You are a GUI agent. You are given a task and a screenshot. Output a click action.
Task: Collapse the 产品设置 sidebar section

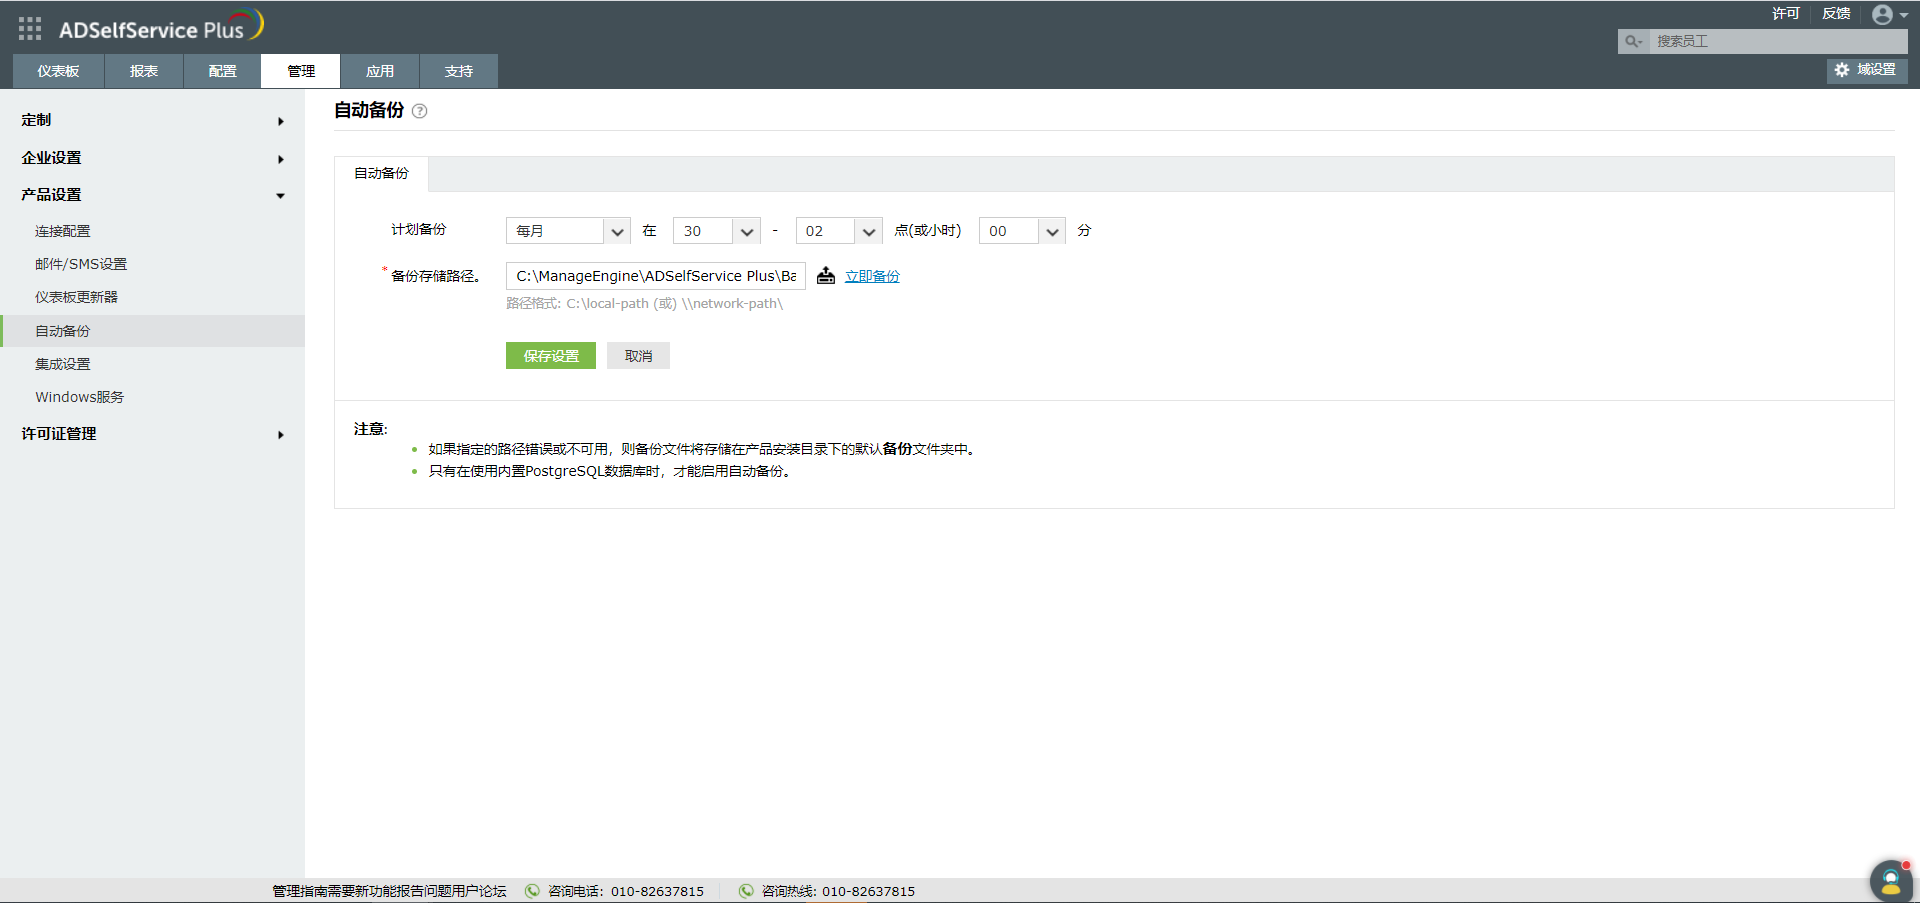pos(51,194)
